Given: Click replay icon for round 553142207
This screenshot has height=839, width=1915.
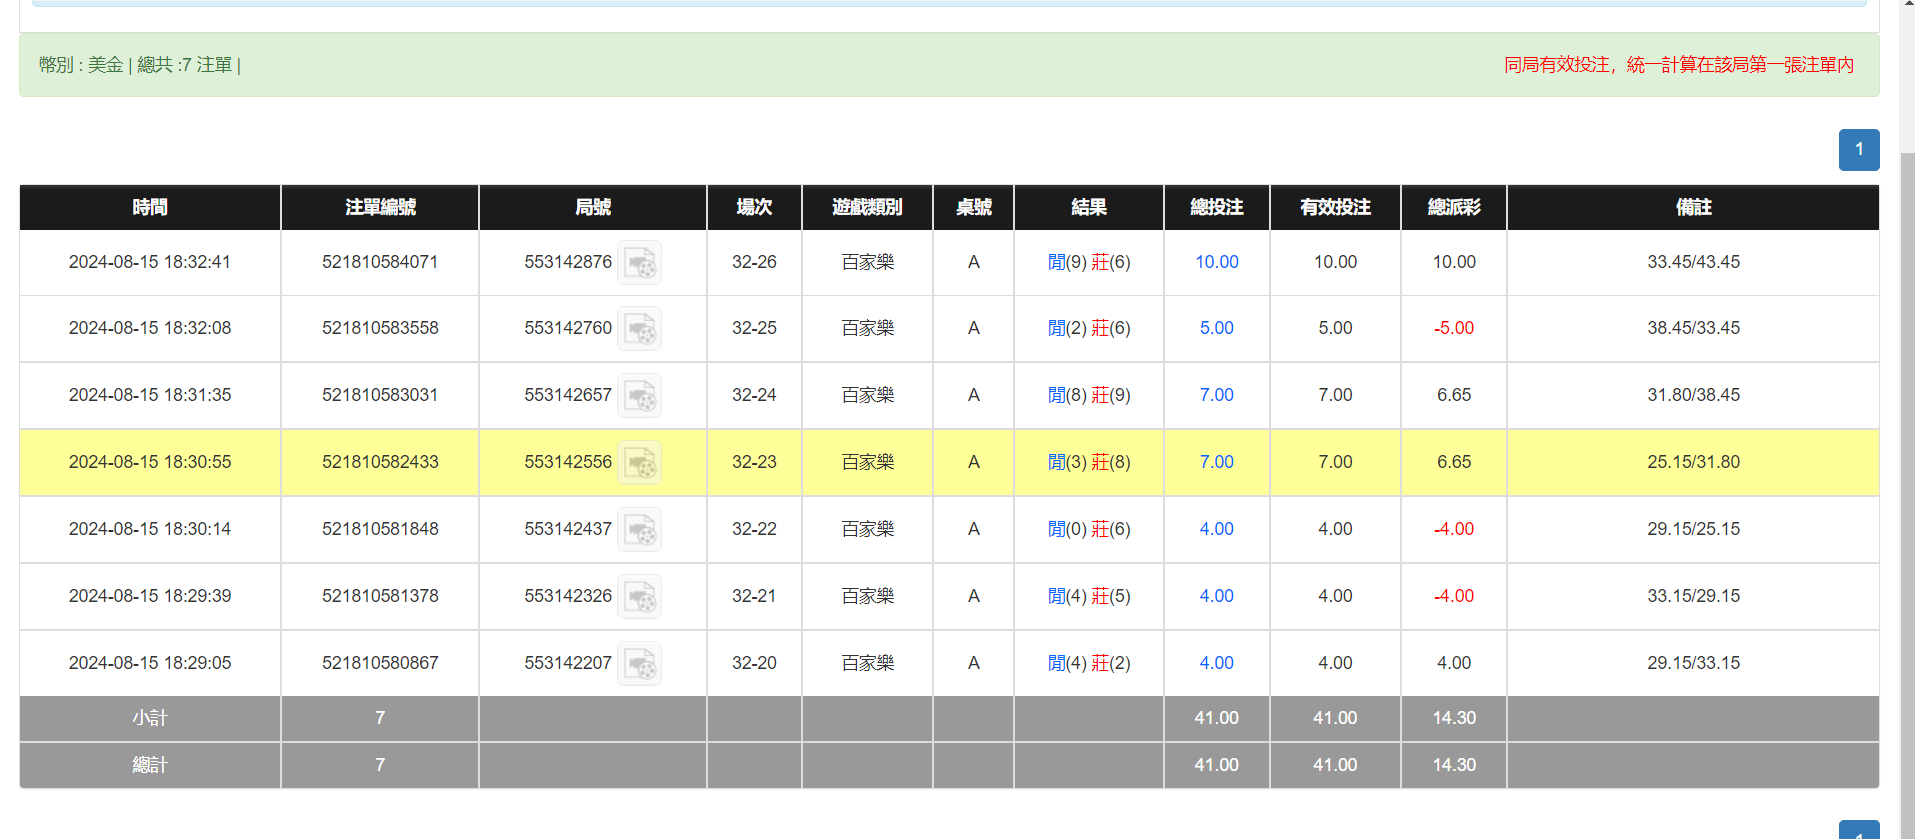Looking at the screenshot, I should tap(639, 664).
